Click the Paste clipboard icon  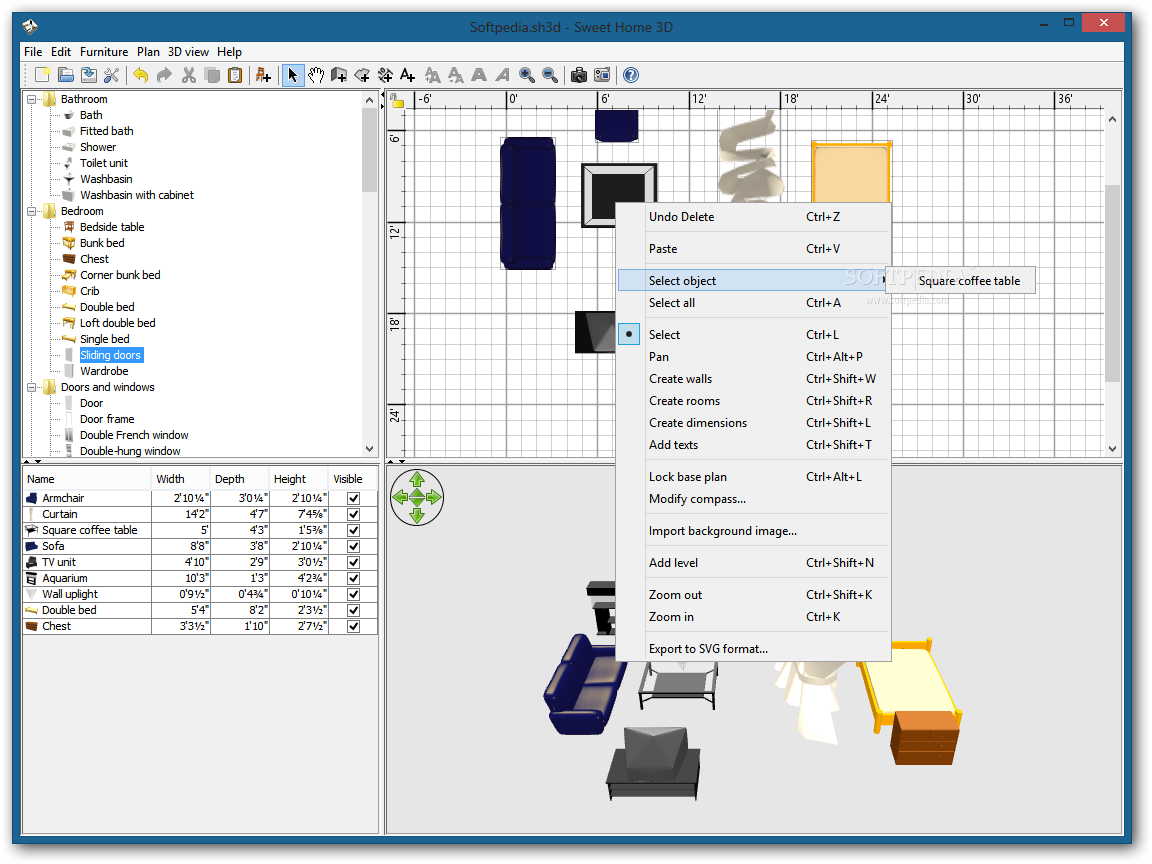[235, 75]
